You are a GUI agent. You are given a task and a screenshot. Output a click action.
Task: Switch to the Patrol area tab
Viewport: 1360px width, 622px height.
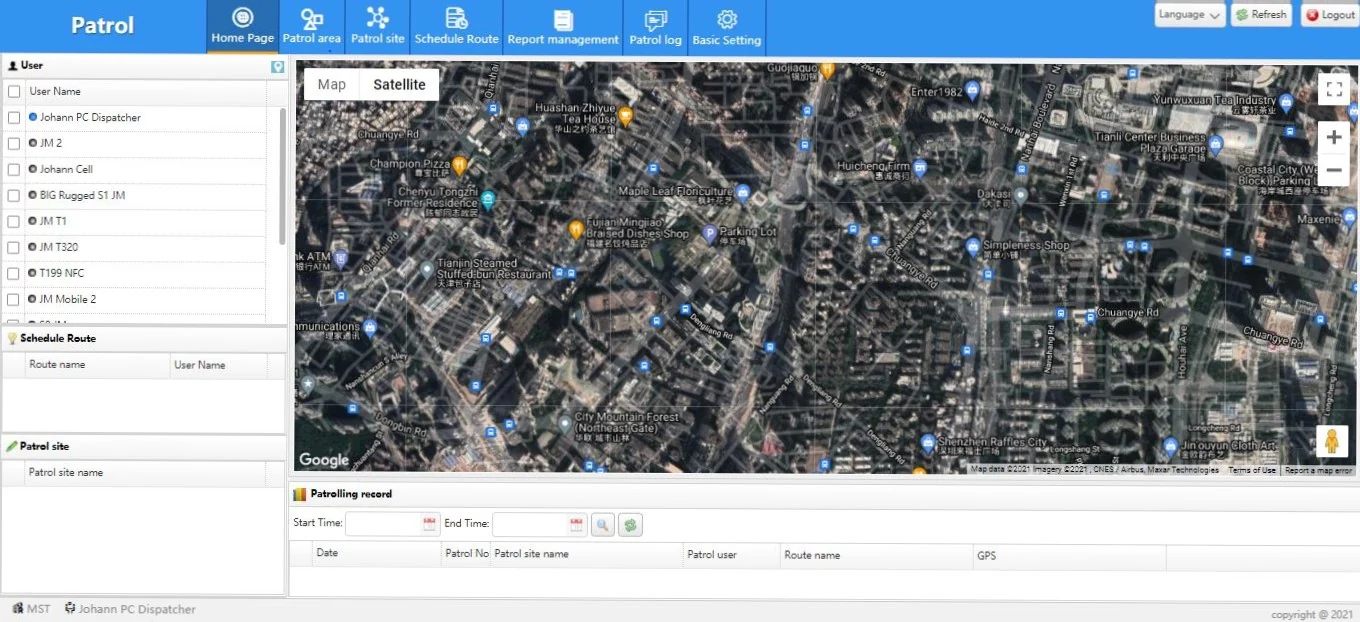[x=311, y=27]
